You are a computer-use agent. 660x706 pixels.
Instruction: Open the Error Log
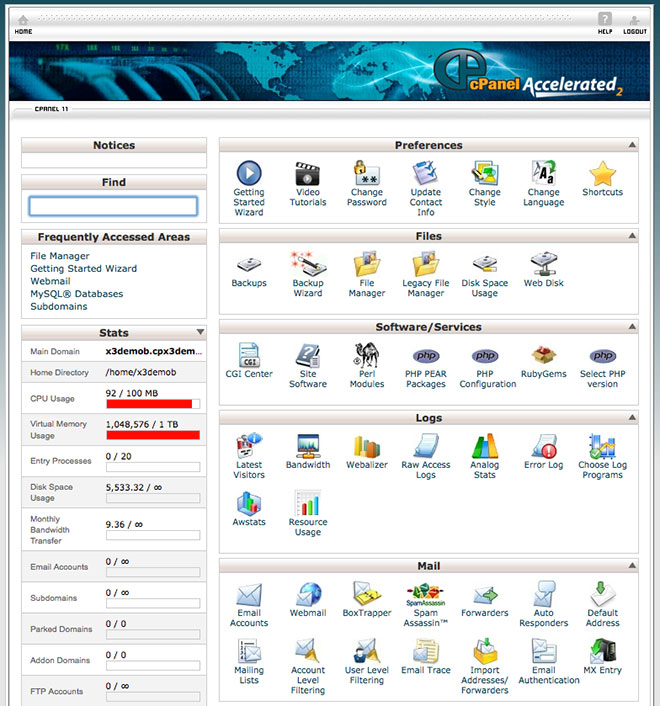click(x=543, y=446)
